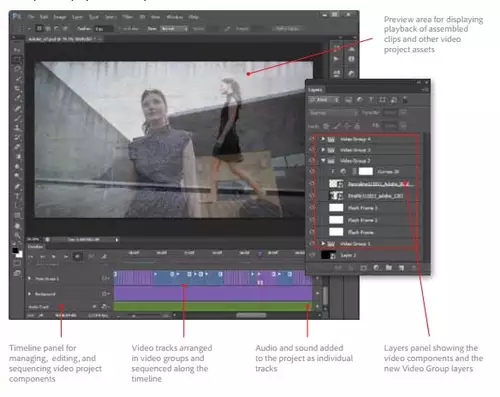Hide the Video Group 3 layer
Image resolution: width=500 pixels, height=397 pixels.
tap(312, 150)
